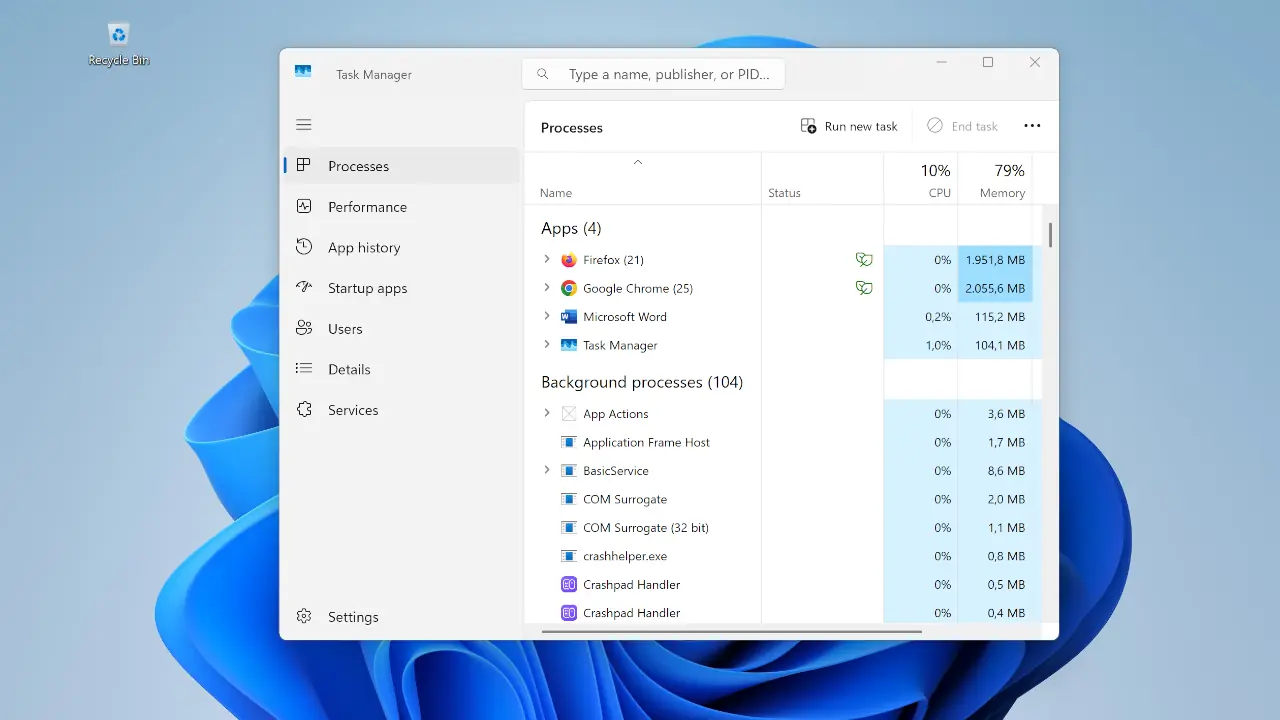Expand the Google Chrome (25) process group

coord(546,288)
